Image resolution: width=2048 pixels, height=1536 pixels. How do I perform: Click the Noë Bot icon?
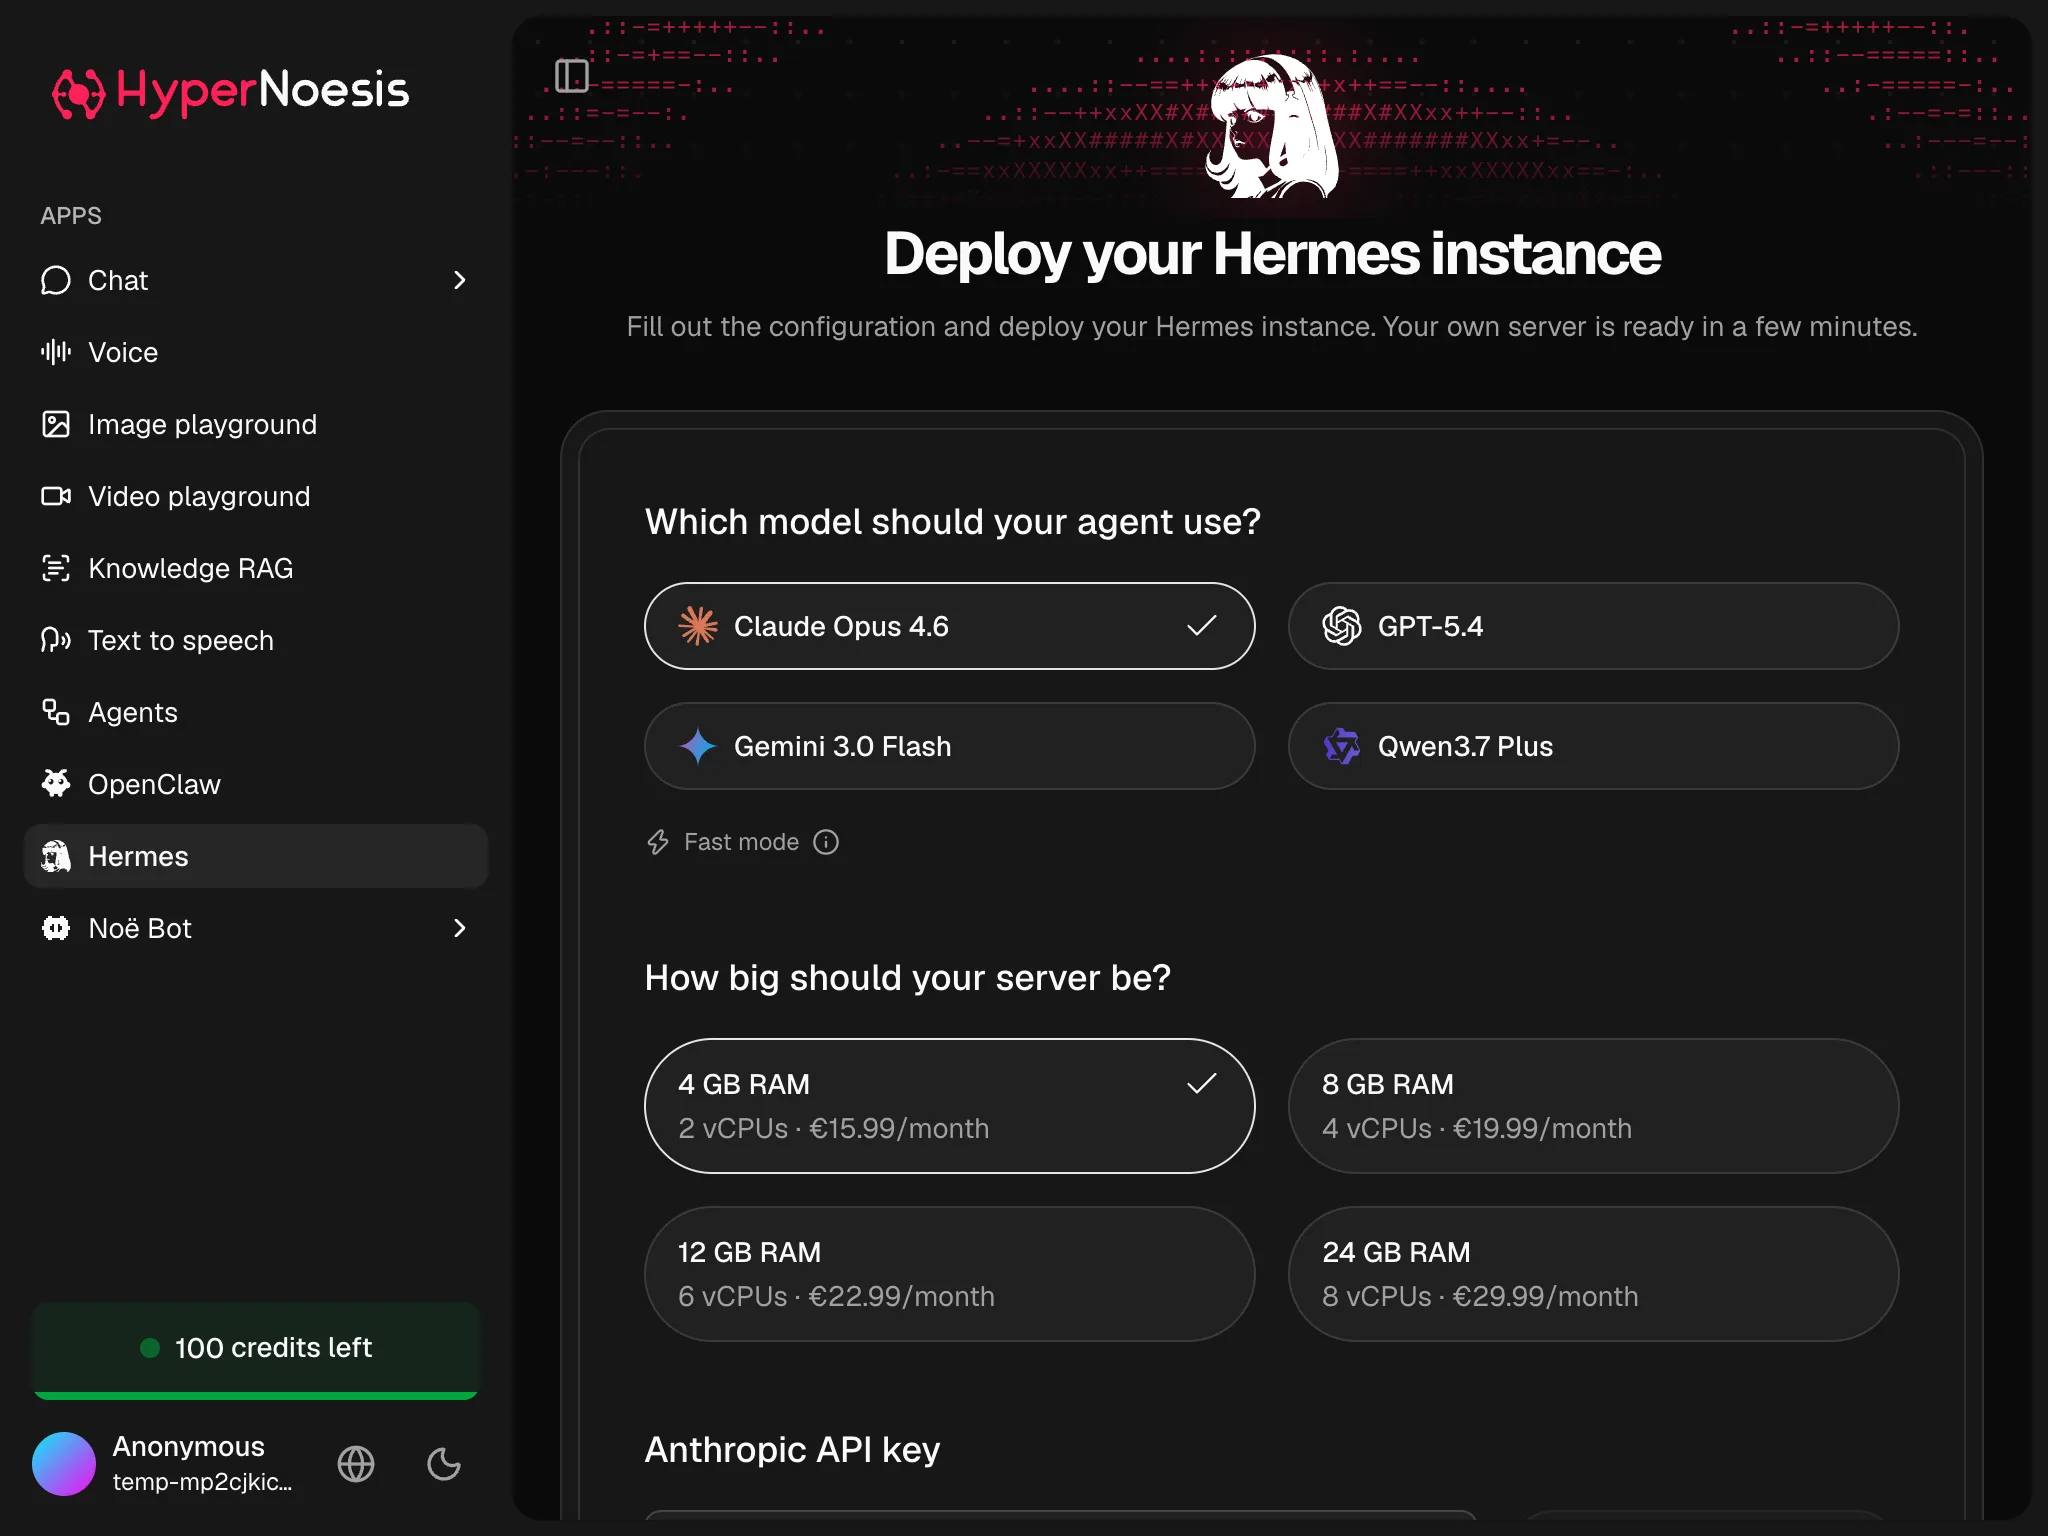pos(56,928)
